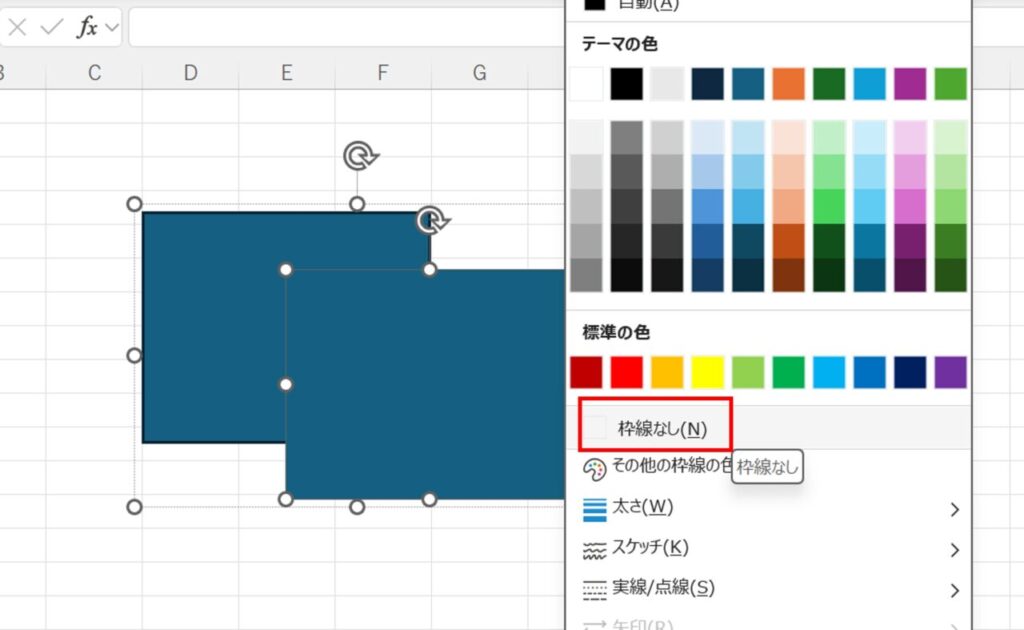Pick the teal blue theme color swatch

tap(748, 84)
